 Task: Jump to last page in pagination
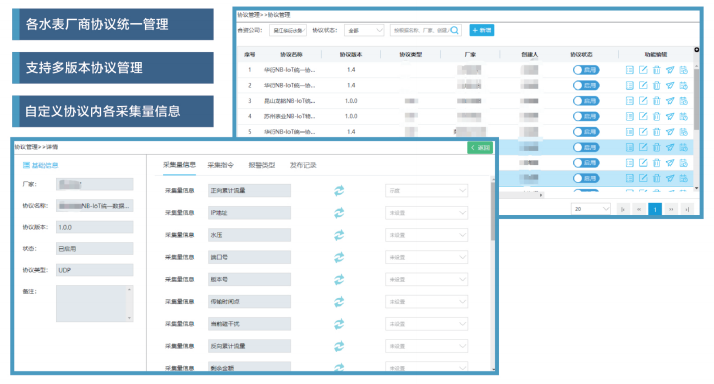pyautogui.click(x=687, y=209)
